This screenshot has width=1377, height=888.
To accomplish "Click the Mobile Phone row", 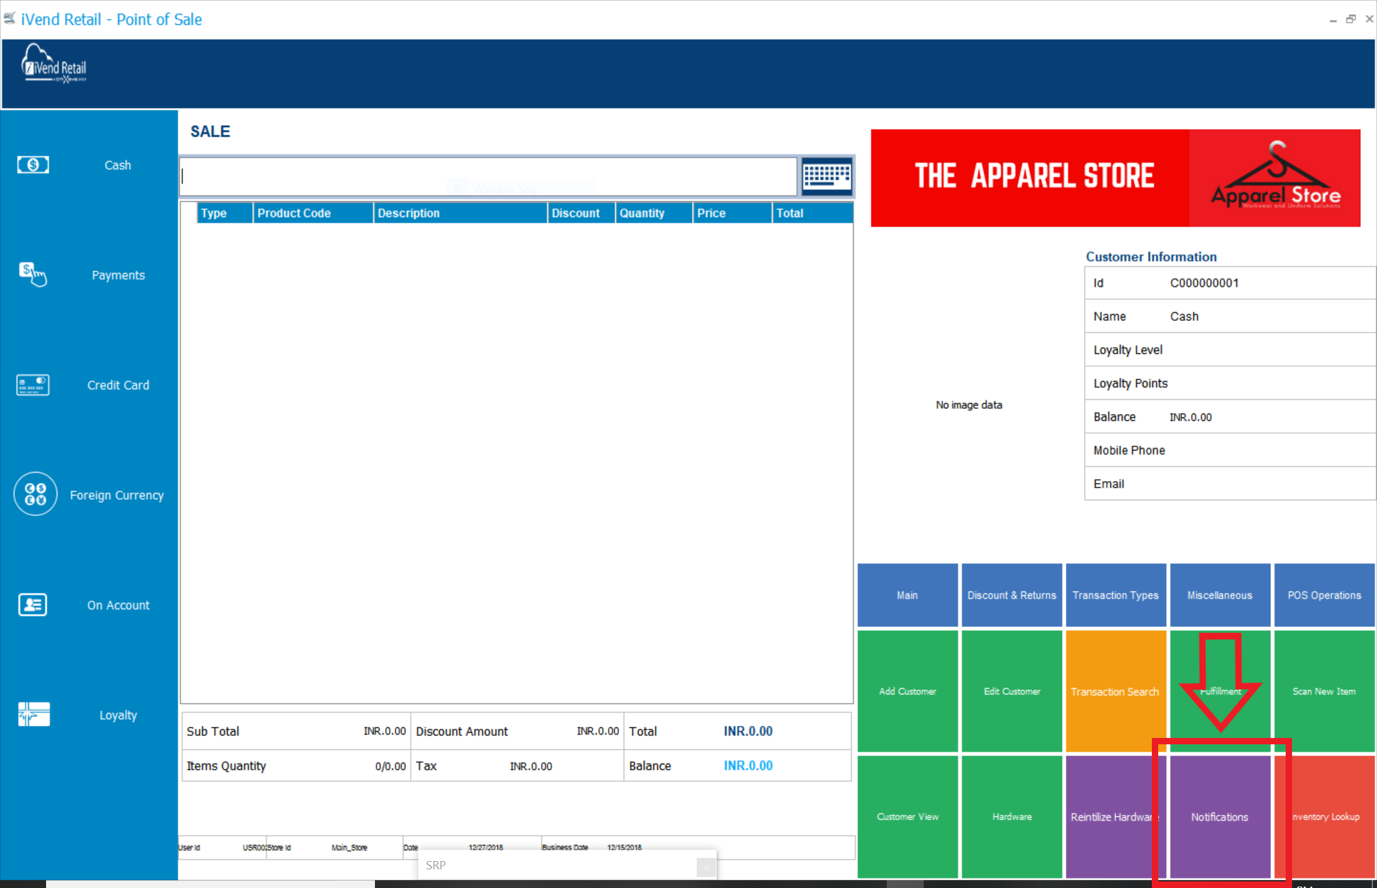I will click(x=1230, y=450).
